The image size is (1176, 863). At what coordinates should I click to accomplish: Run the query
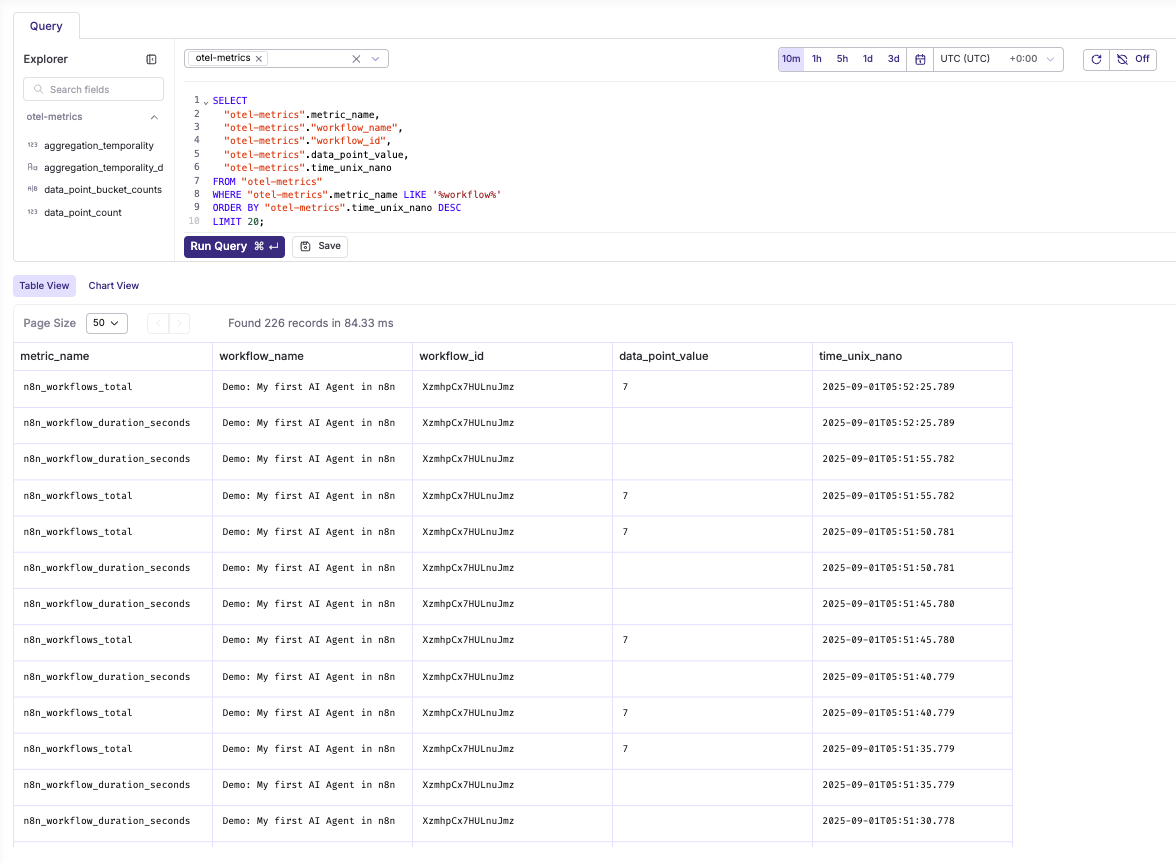(234, 246)
